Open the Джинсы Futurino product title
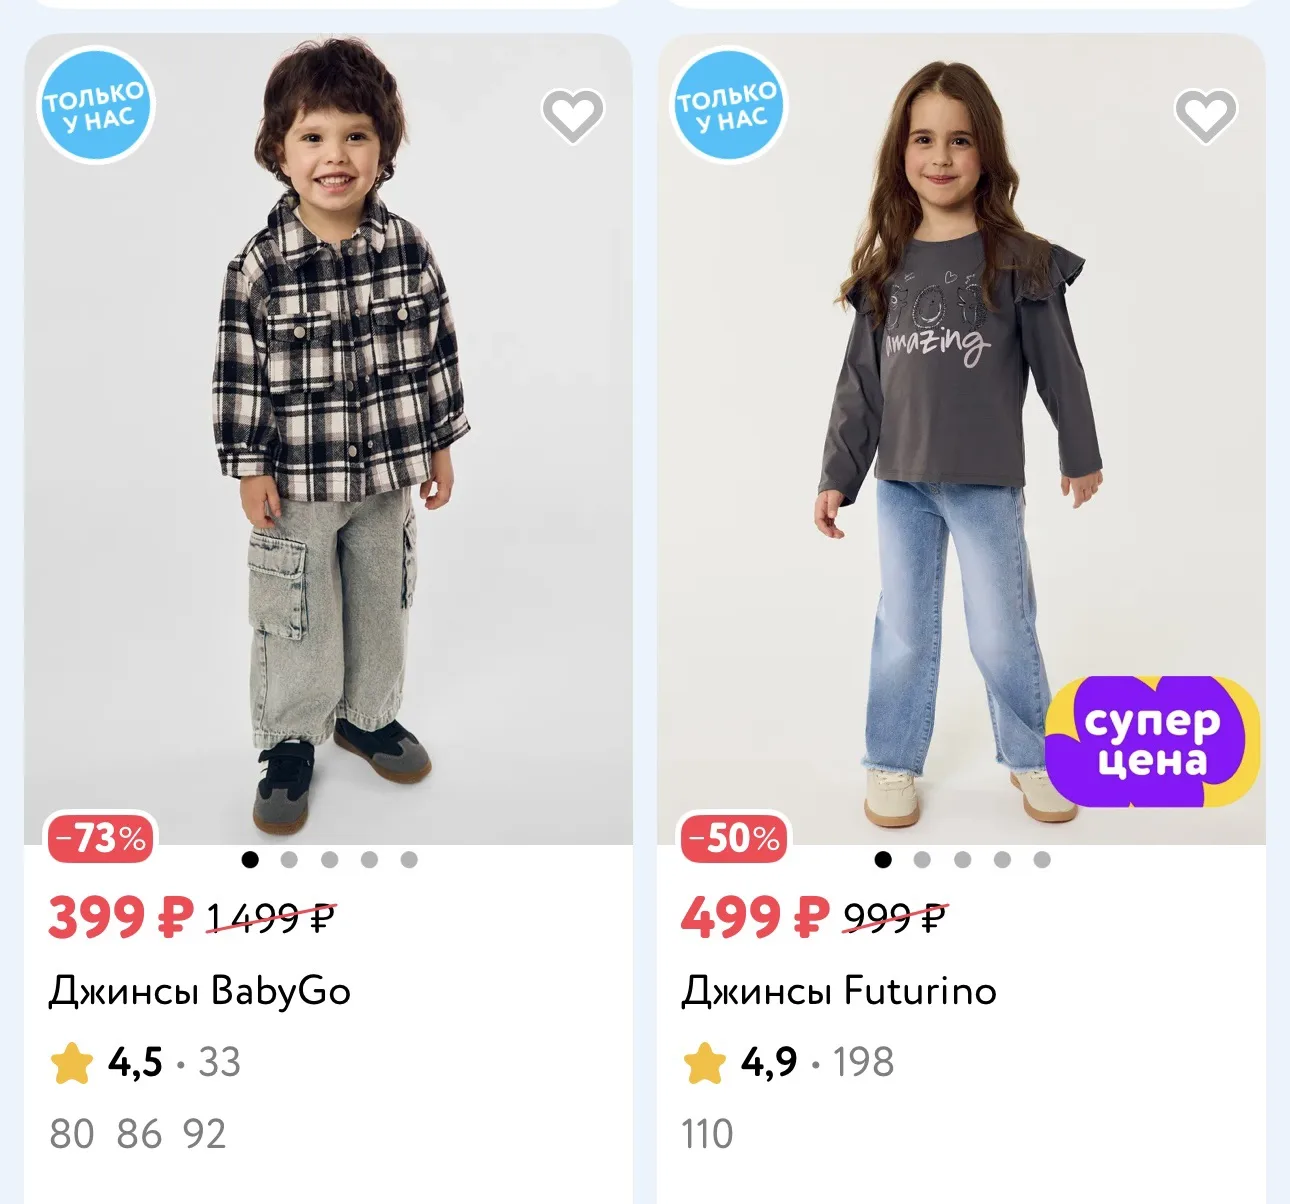The height and width of the screenshot is (1204, 1290). pyautogui.click(x=839, y=991)
